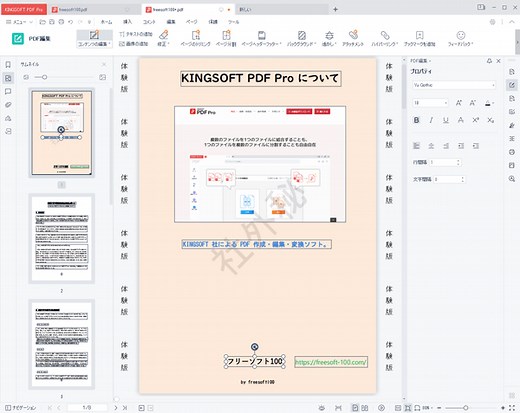This screenshot has height=413, width=520.
Task: Open the font color dropdown arrow
Action: coord(493,103)
